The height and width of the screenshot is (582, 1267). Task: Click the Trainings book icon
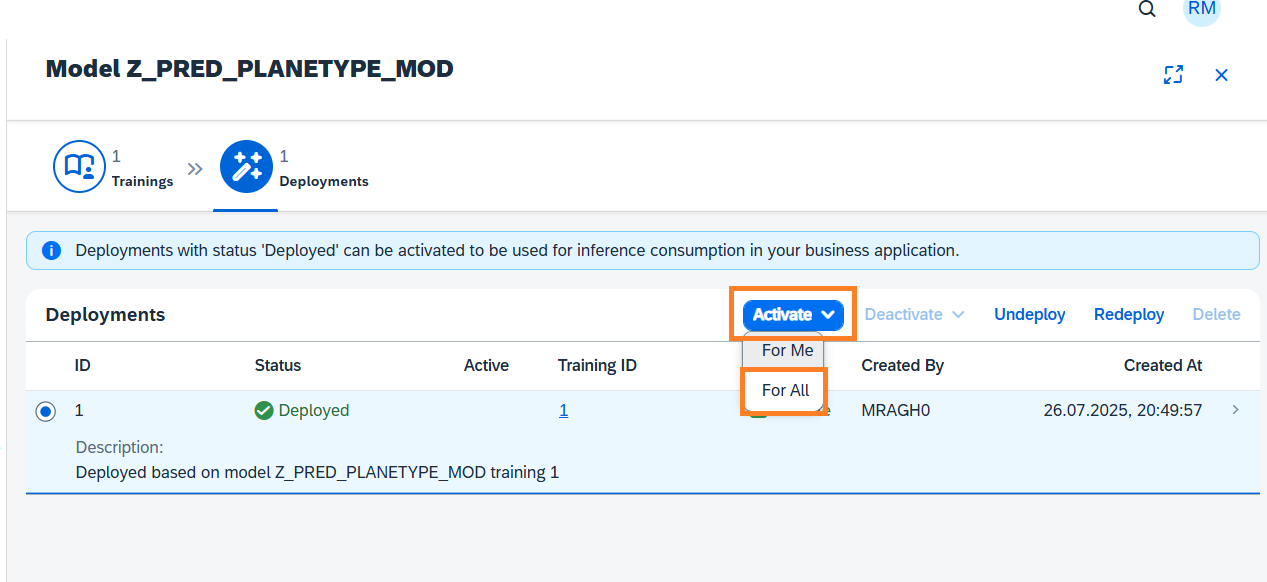[x=79, y=166]
